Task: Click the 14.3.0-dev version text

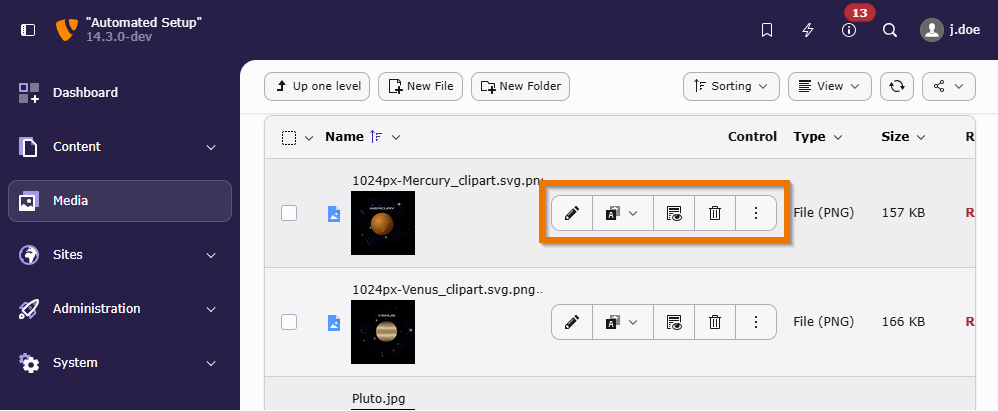Action: point(119,37)
